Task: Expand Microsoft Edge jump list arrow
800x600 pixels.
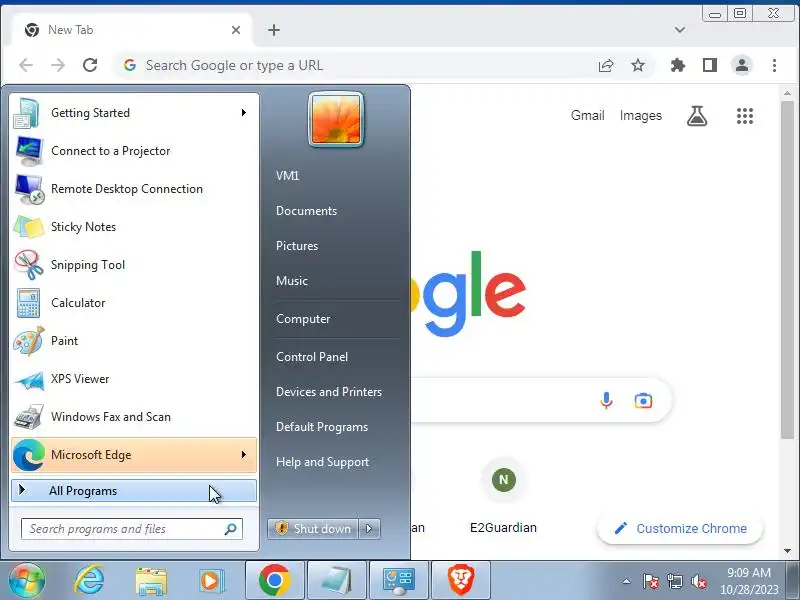Action: (x=244, y=455)
